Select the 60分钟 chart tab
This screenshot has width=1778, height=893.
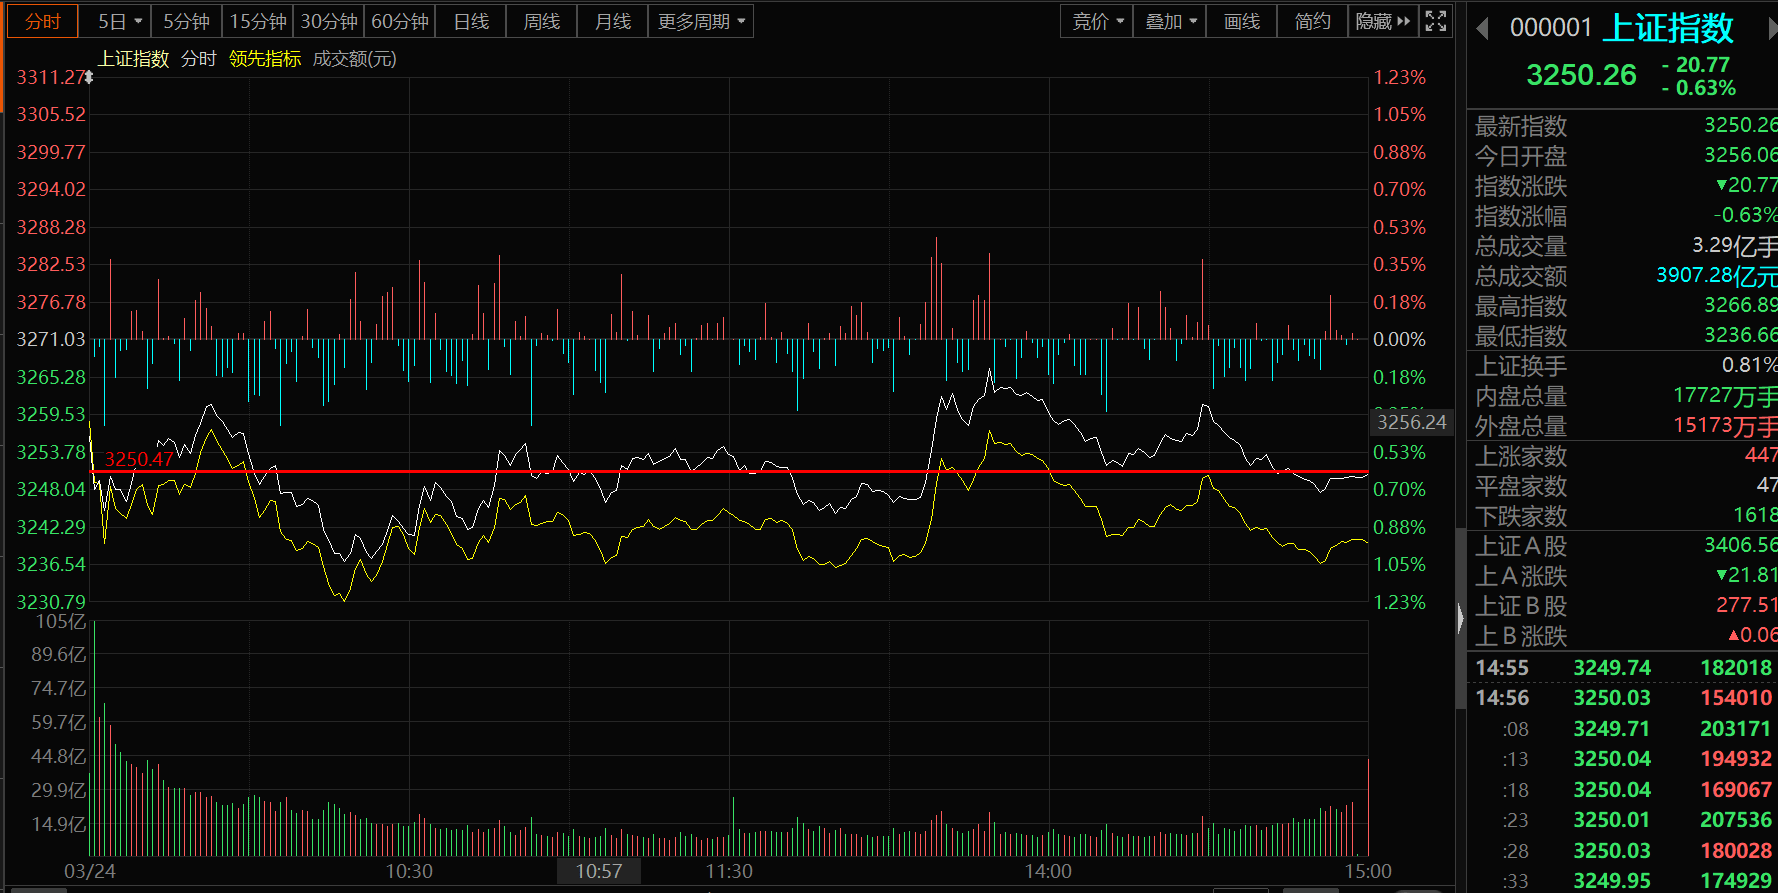click(x=400, y=21)
